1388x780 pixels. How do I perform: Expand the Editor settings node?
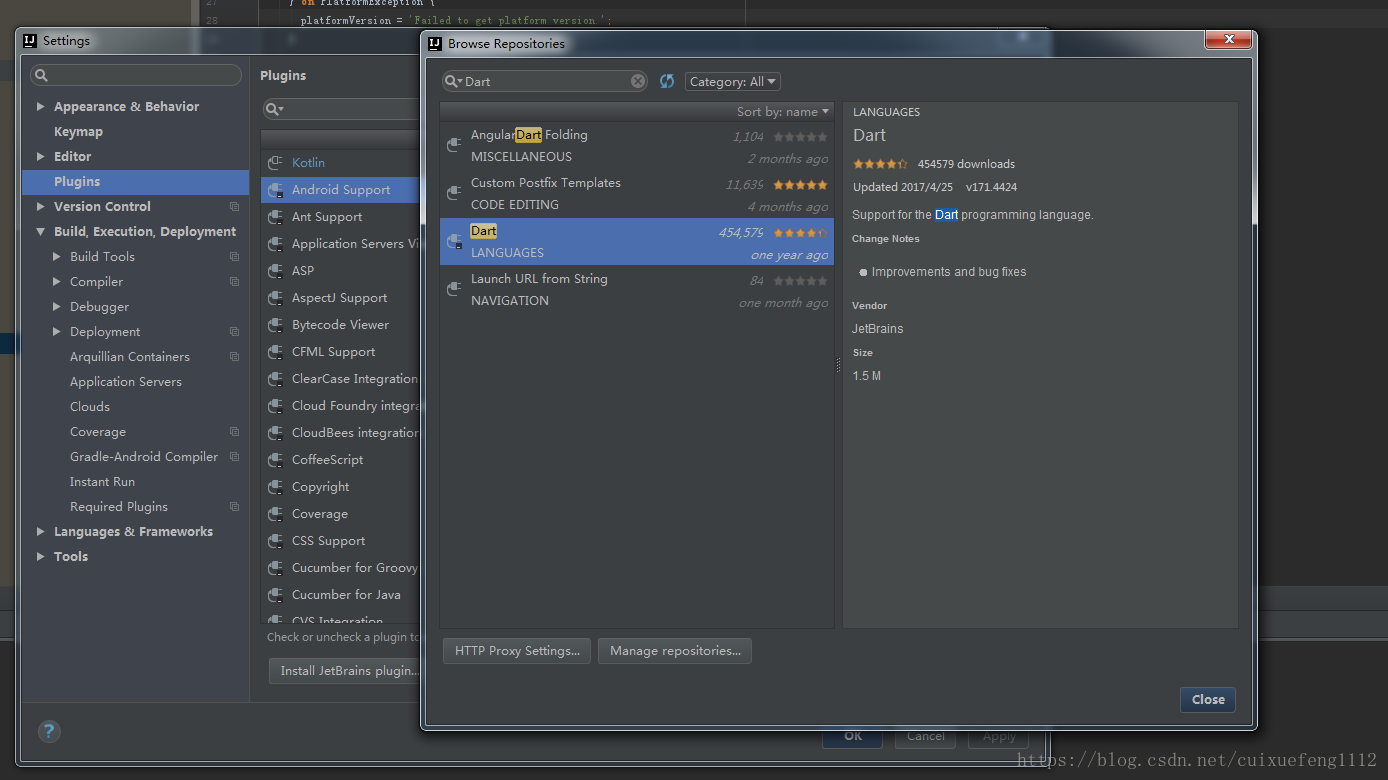tap(40, 156)
